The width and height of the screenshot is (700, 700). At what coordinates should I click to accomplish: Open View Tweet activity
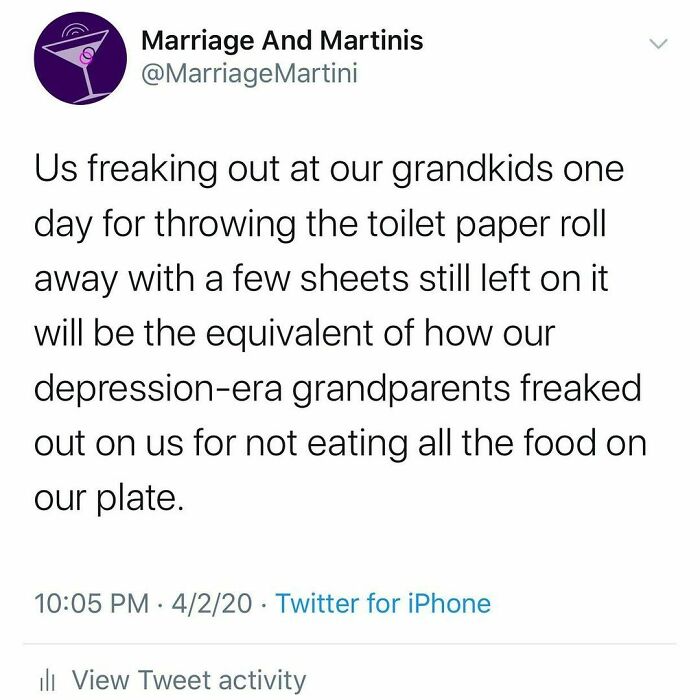(x=188, y=681)
